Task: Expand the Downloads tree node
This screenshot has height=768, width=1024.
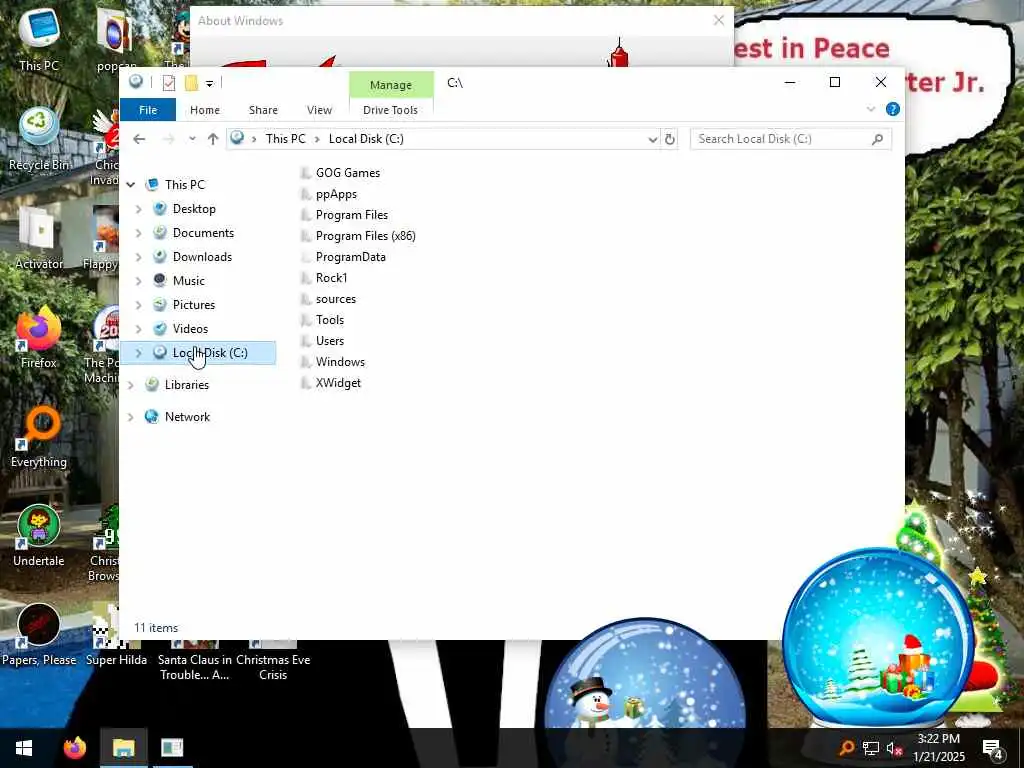Action: click(138, 257)
